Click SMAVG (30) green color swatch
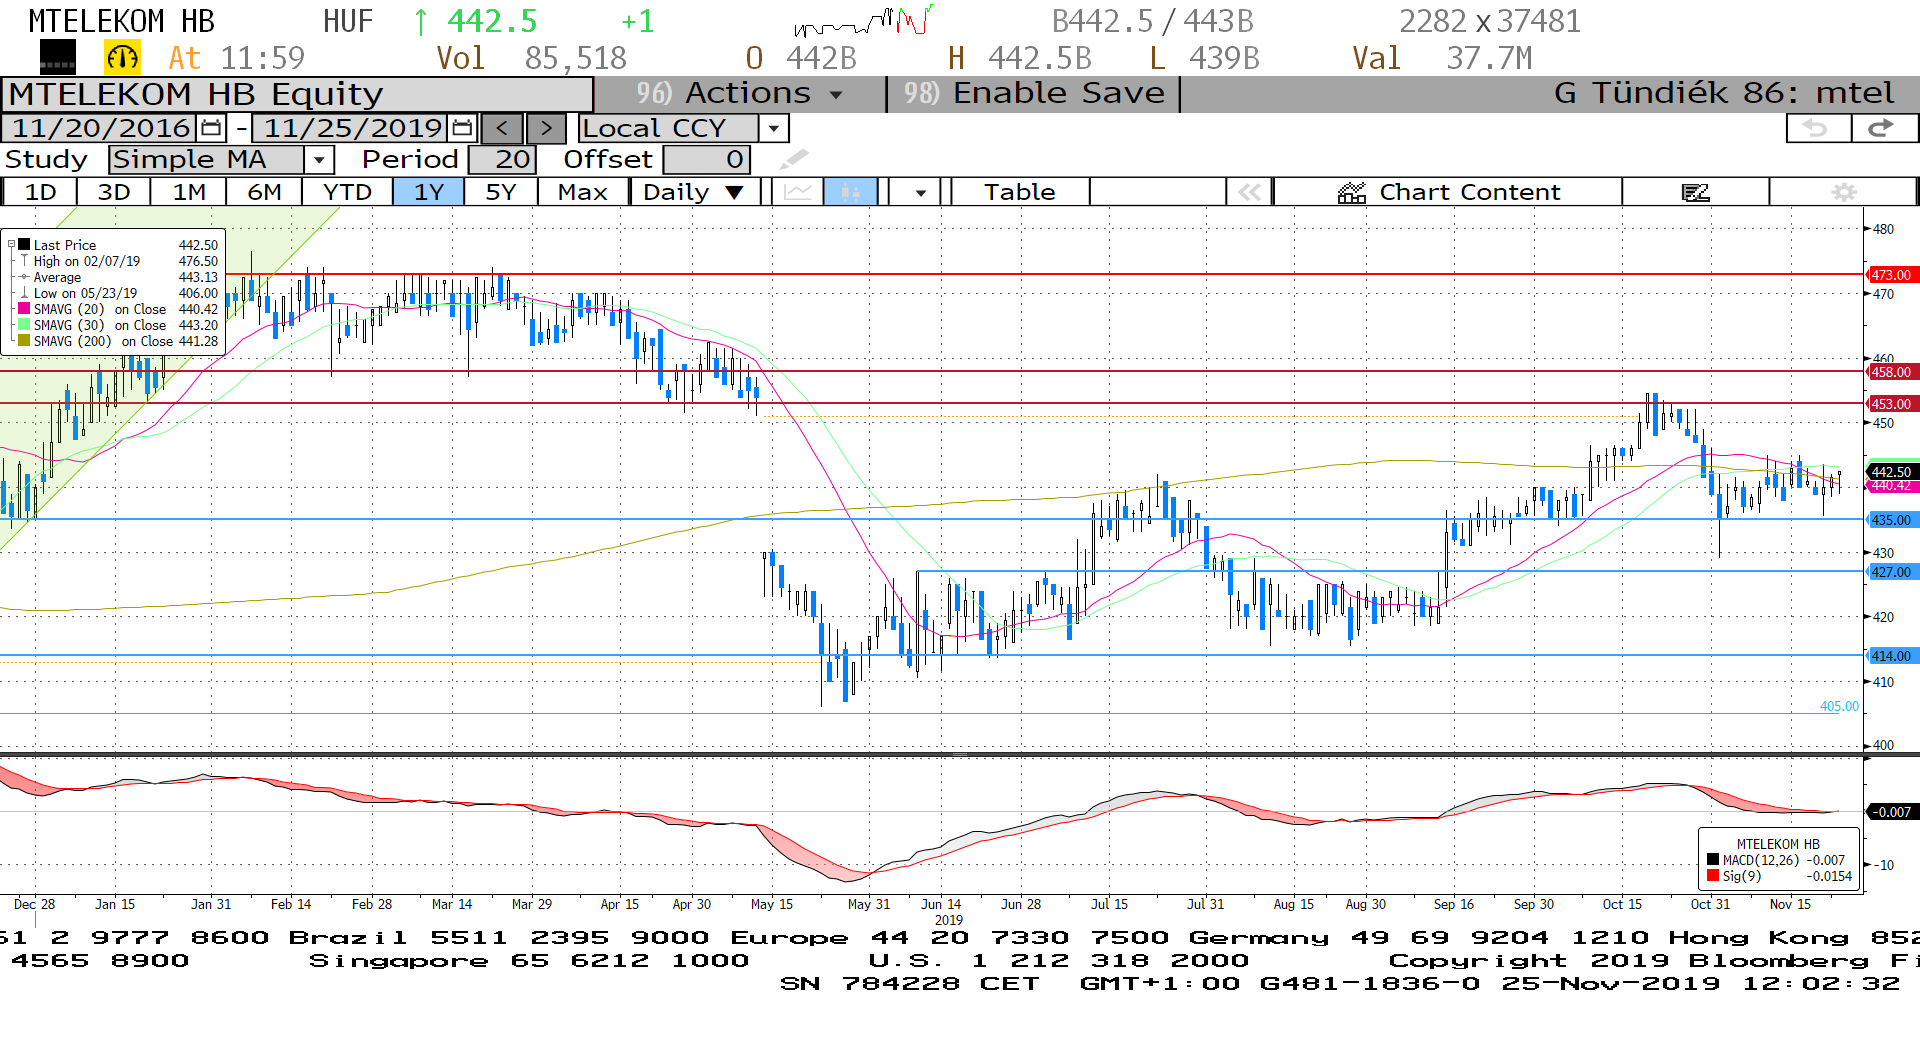1920x1039 pixels. [x=24, y=325]
